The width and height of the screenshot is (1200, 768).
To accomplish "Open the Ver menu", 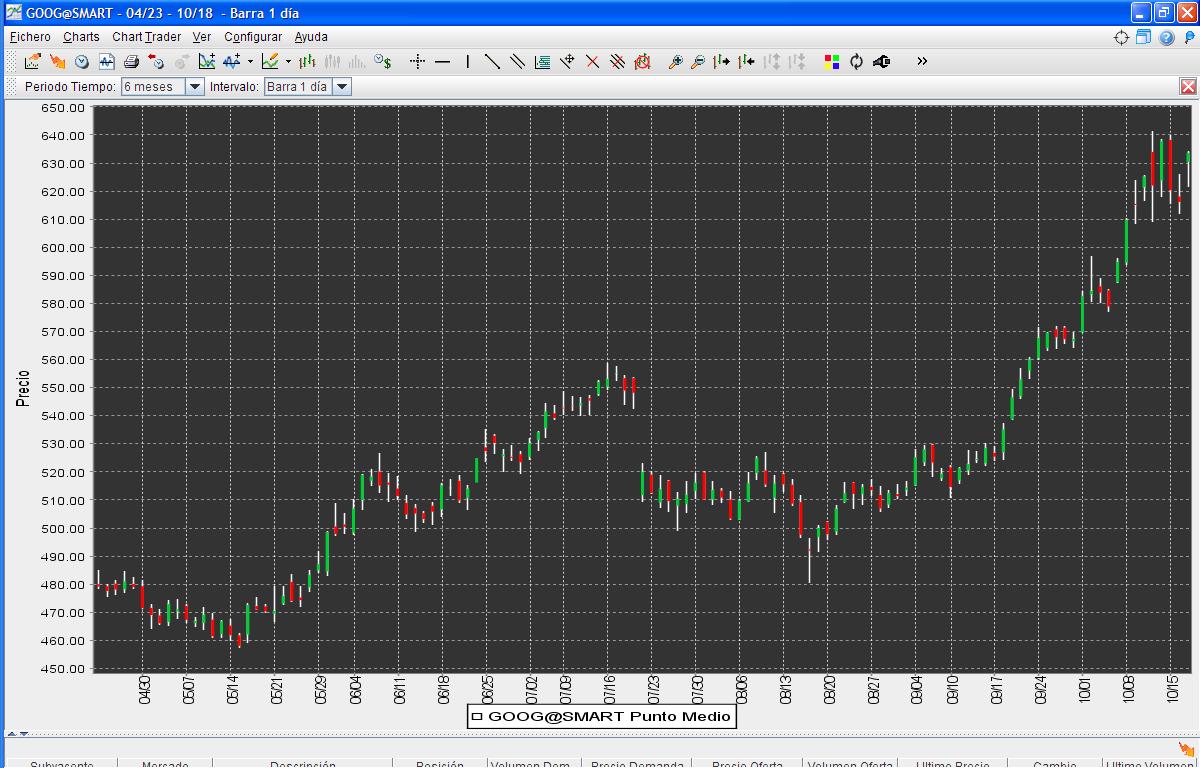I will (202, 37).
